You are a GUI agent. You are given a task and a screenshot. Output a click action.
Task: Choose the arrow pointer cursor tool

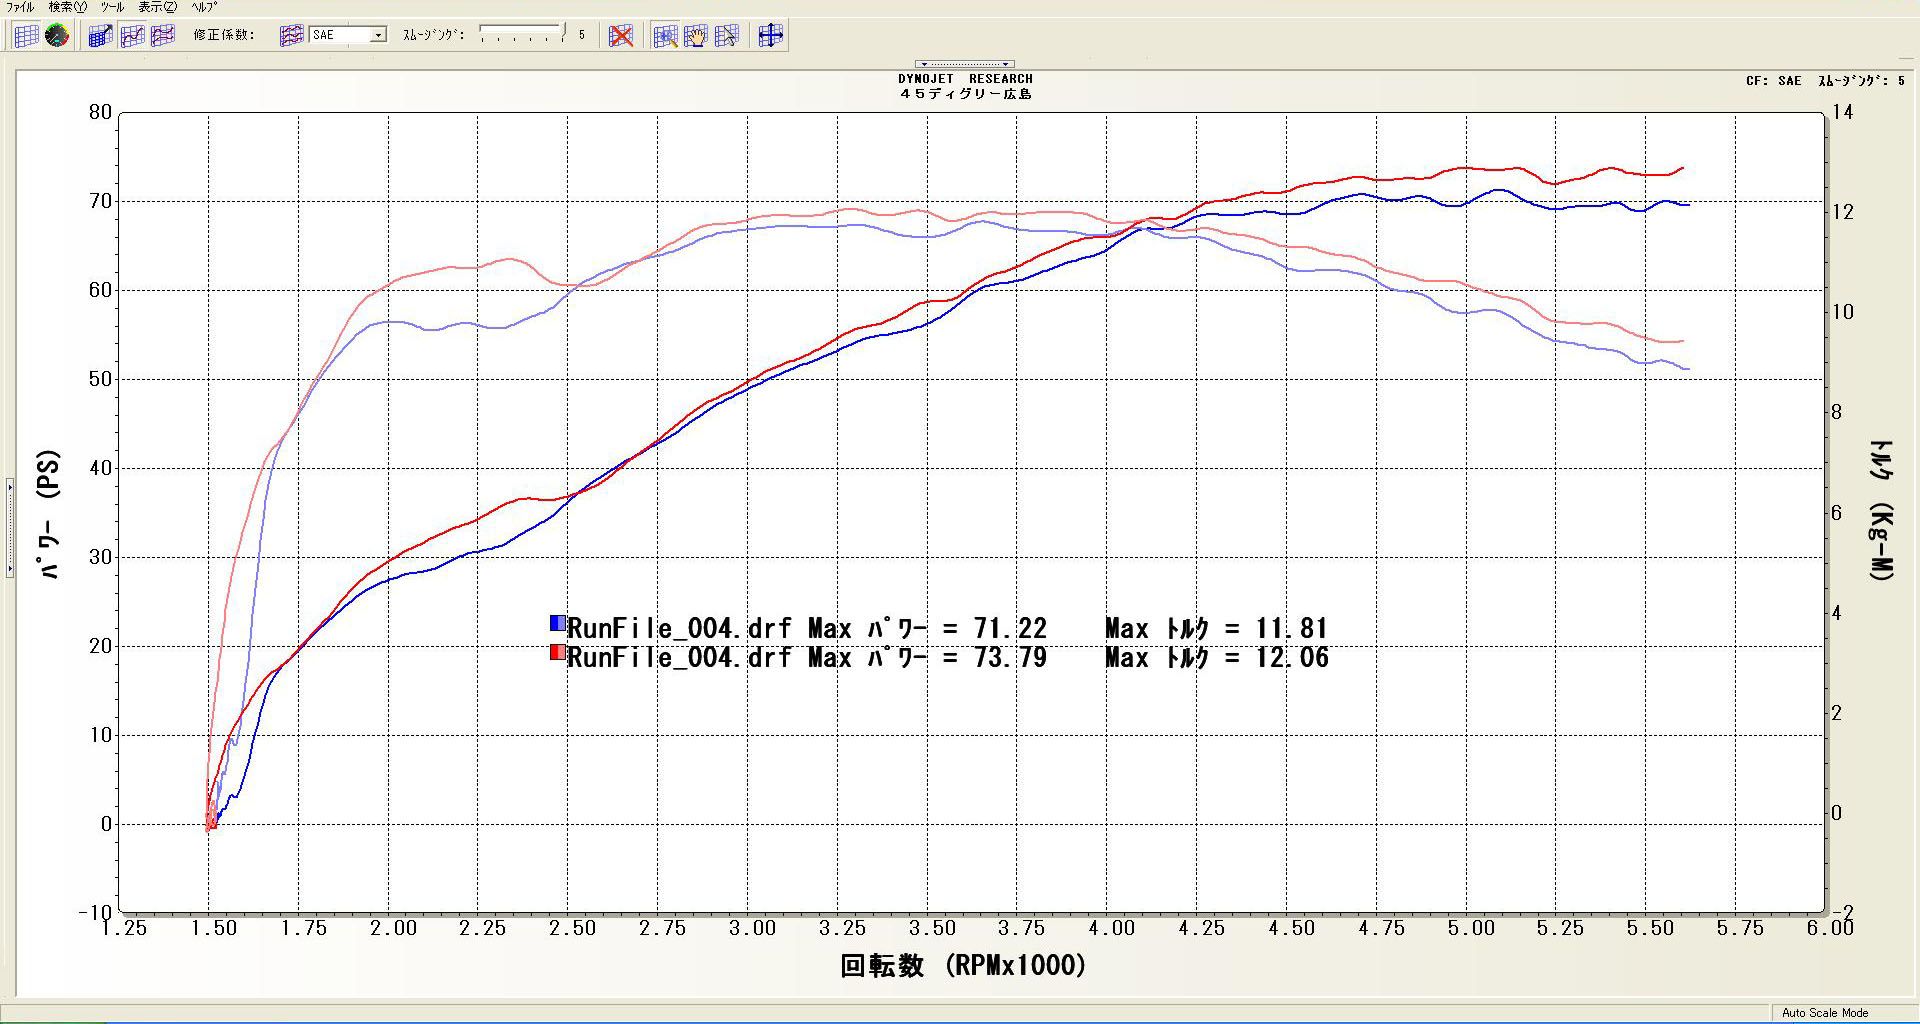[x=727, y=36]
